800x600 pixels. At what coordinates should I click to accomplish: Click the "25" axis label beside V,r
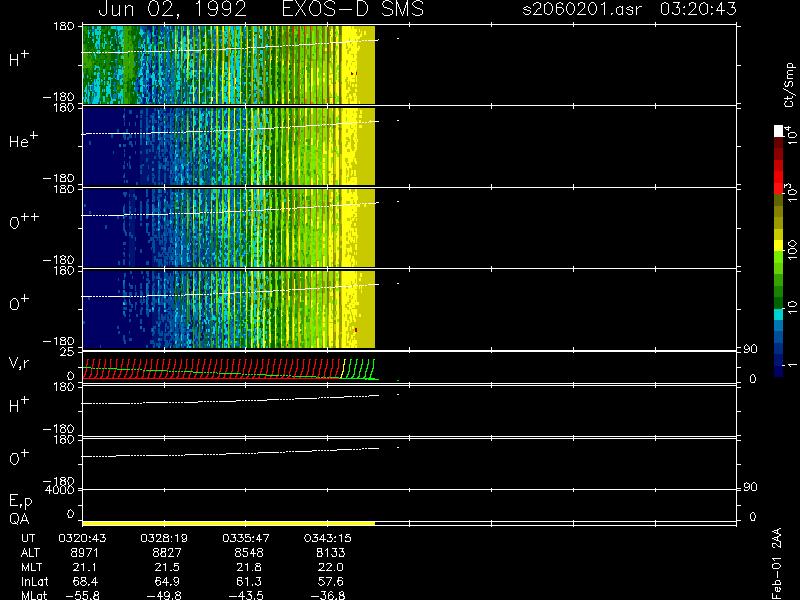pos(68,352)
